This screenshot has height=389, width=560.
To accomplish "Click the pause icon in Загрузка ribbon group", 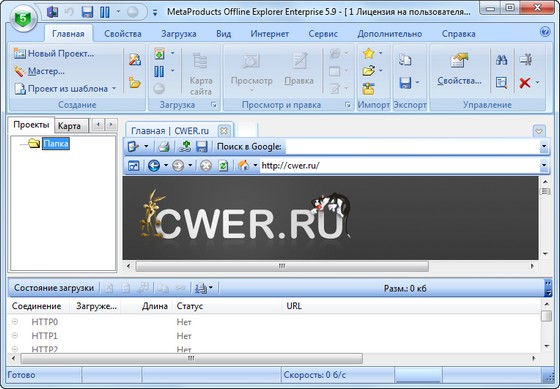I will [x=159, y=71].
